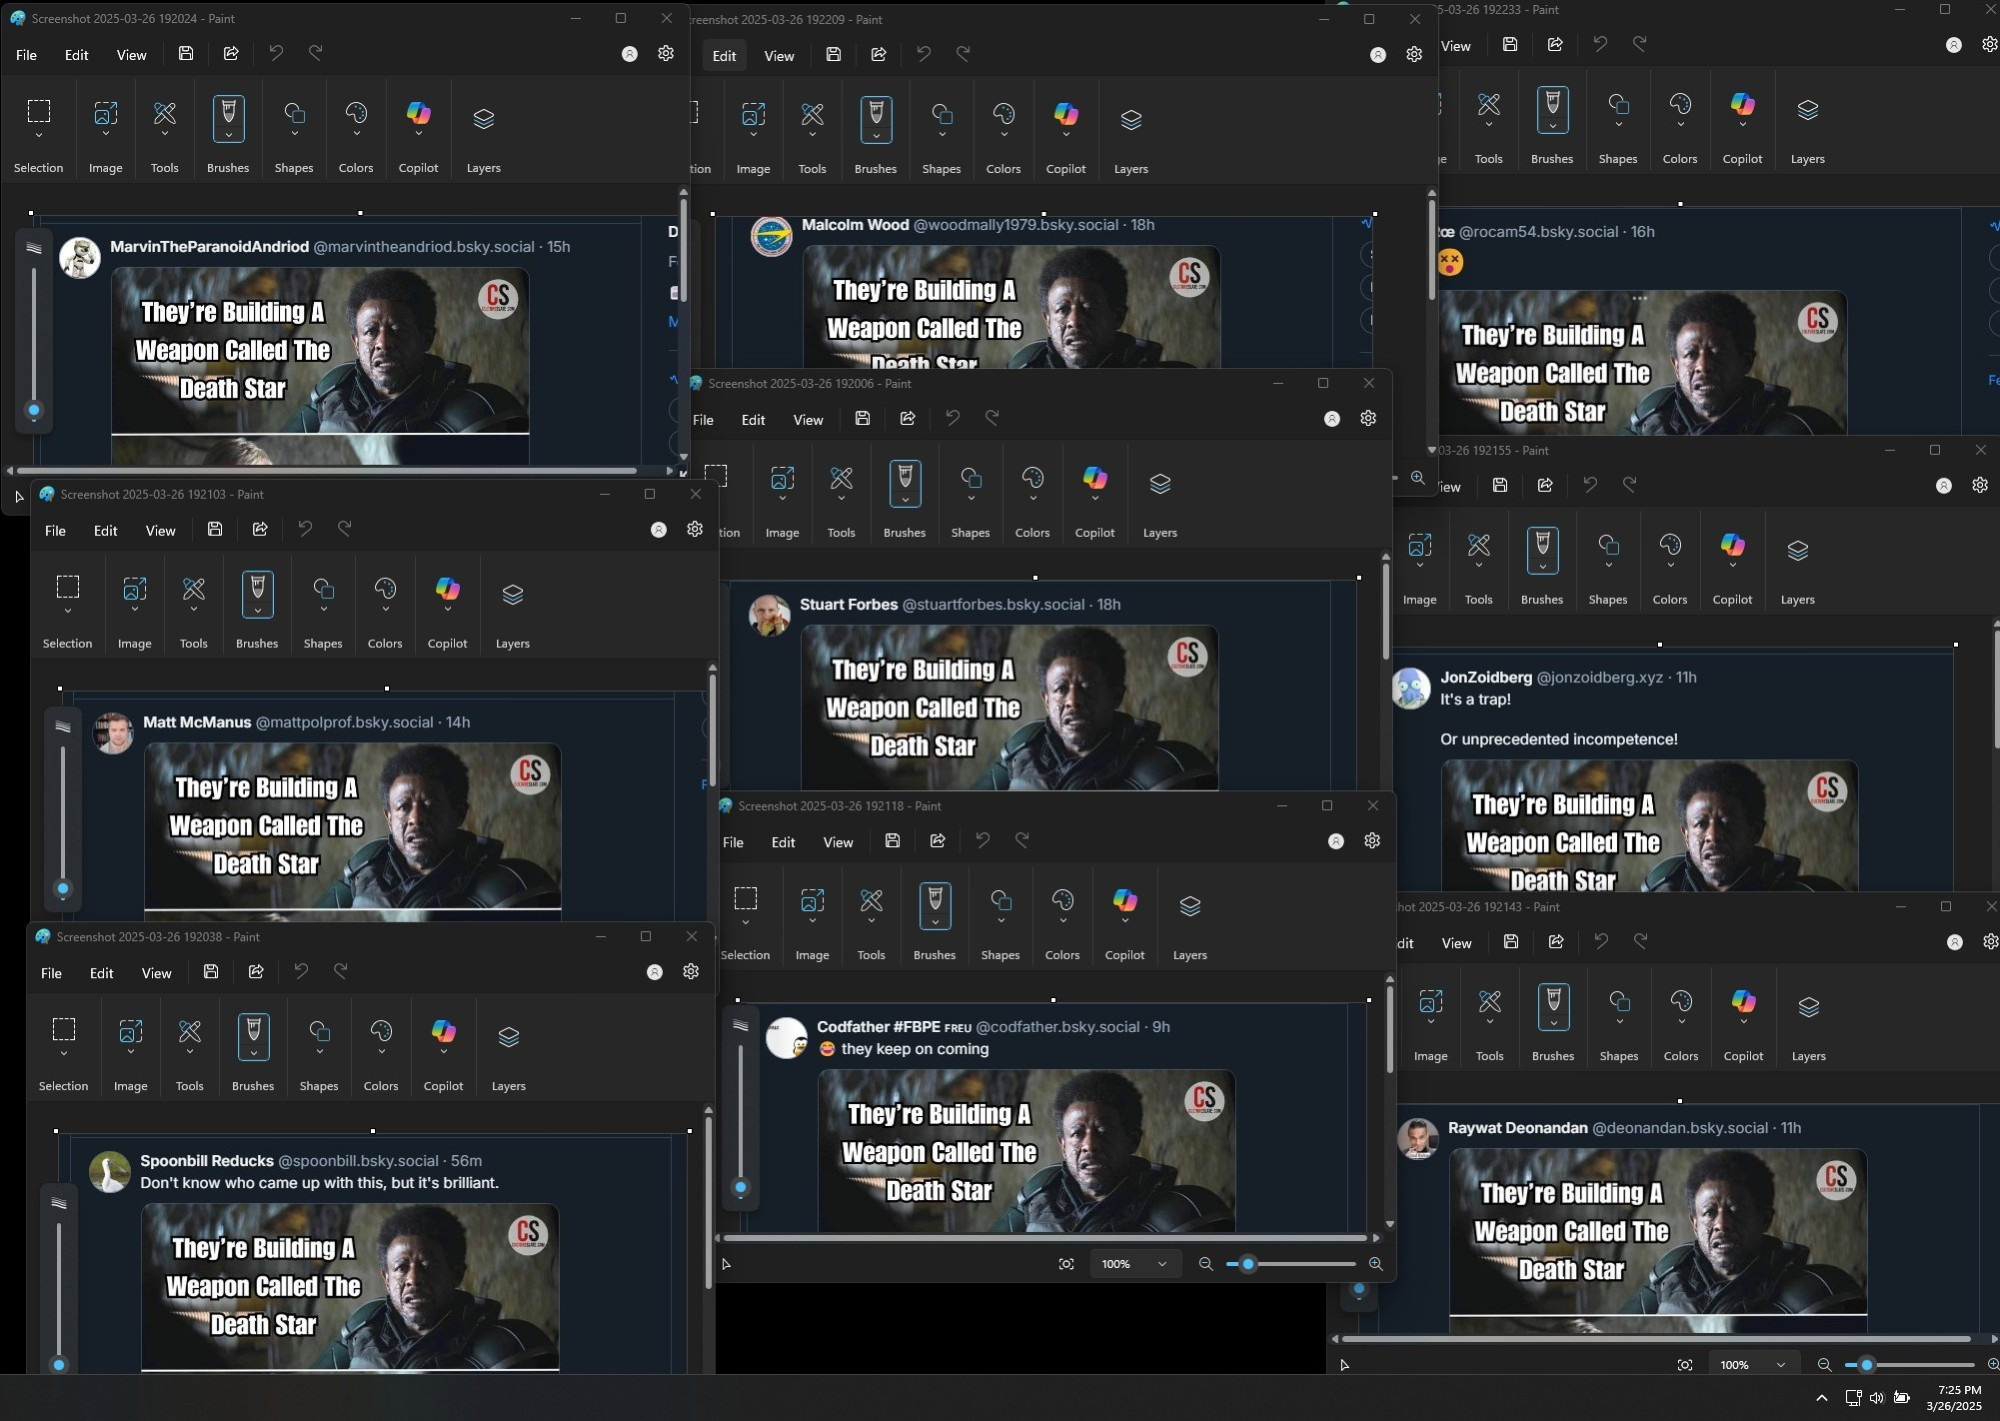Click Save icon in Screenshot 192024 window
This screenshot has width=2000, height=1421.
(186, 54)
